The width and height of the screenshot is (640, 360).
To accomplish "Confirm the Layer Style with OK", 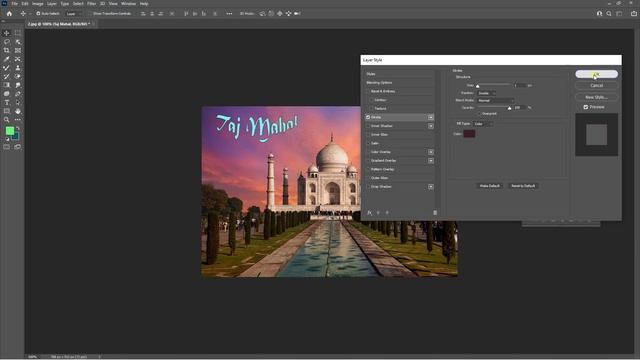I will point(596,74).
